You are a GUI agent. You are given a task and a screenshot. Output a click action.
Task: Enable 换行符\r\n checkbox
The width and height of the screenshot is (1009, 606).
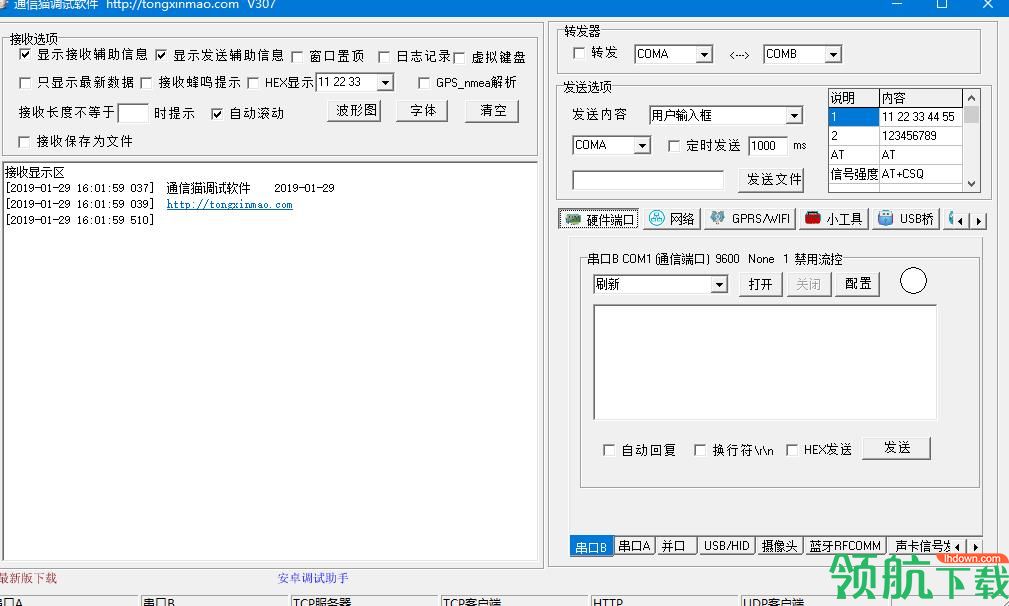pyautogui.click(x=699, y=450)
